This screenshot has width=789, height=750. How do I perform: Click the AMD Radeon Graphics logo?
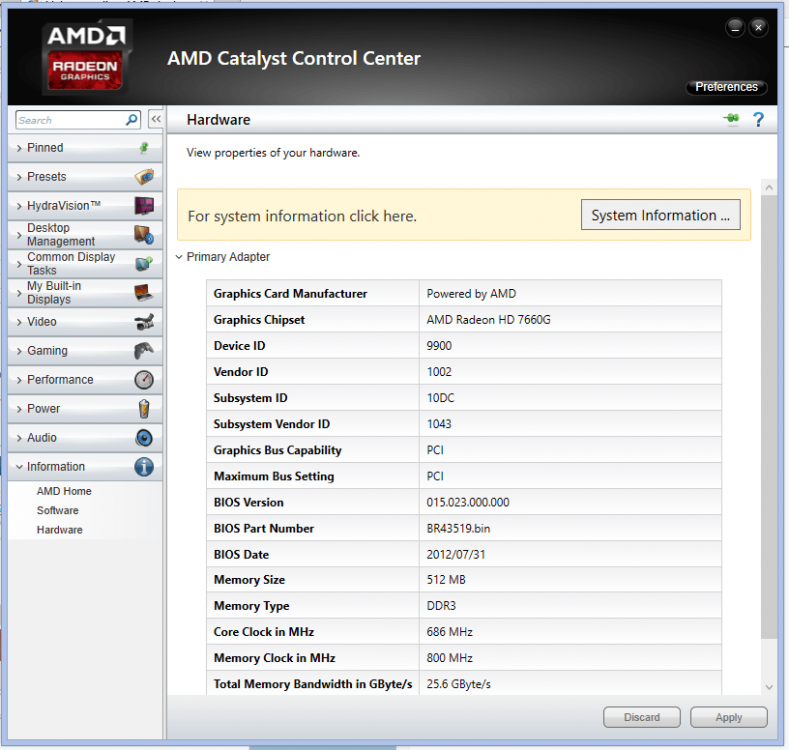click(86, 56)
